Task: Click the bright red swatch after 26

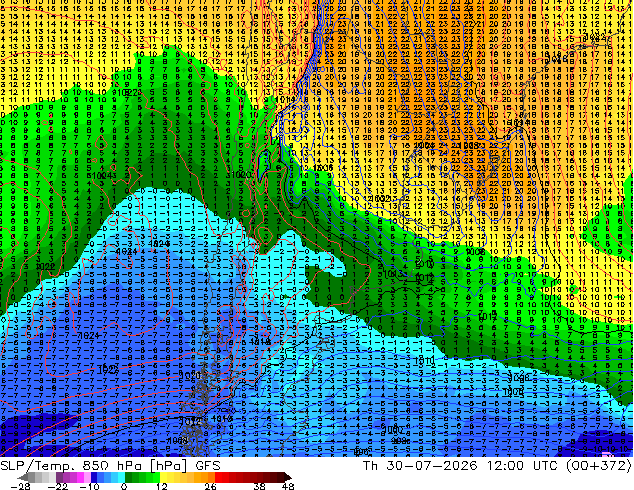Action: [x=218, y=478]
